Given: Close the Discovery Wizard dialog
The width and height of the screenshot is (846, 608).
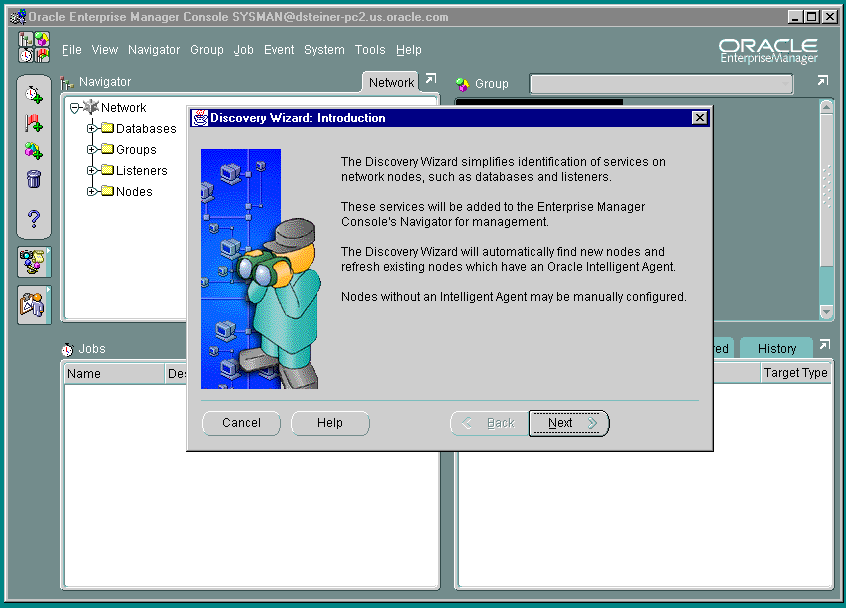Looking at the screenshot, I should [699, 118].
